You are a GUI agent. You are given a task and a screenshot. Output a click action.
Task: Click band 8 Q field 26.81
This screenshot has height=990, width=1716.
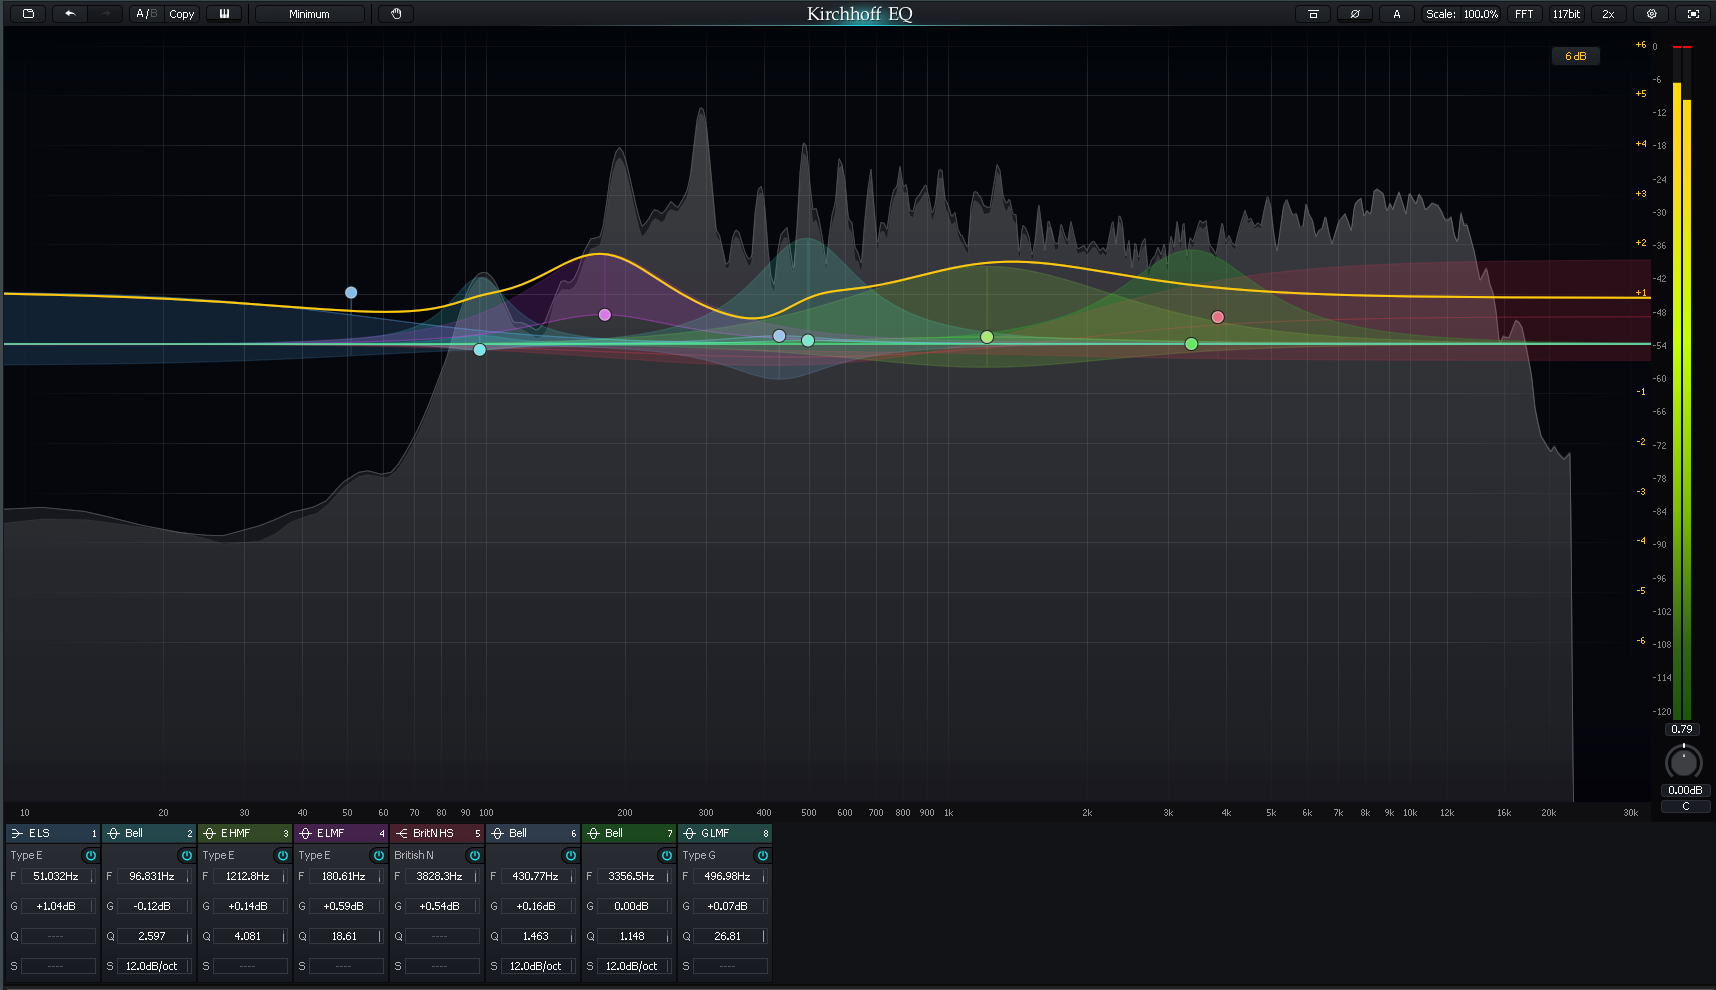(x=729, y=936)
